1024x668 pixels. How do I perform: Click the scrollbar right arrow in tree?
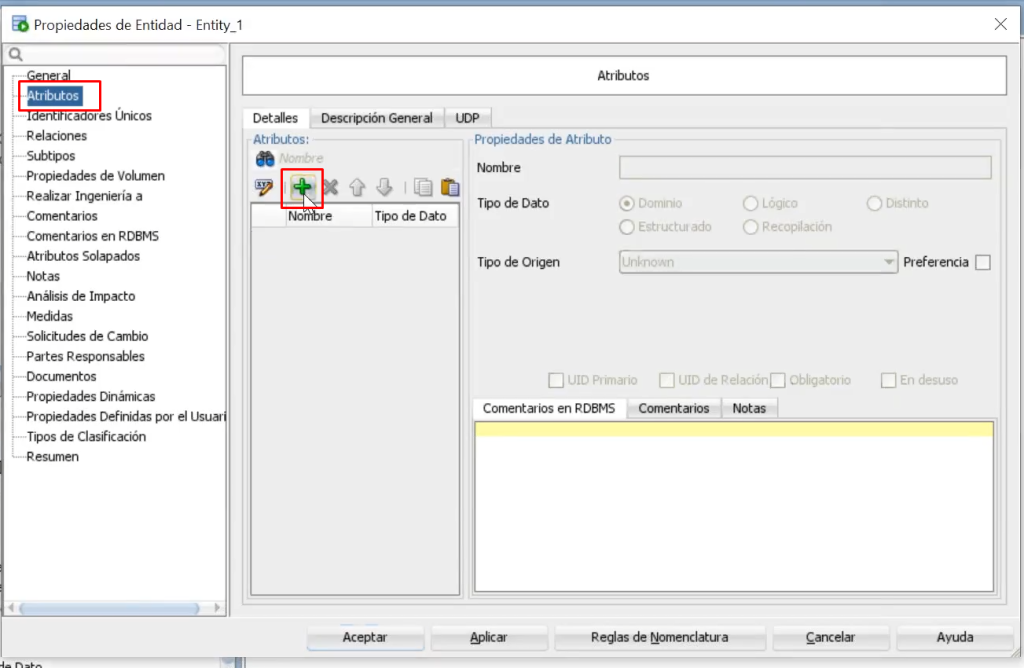point(217,608)
